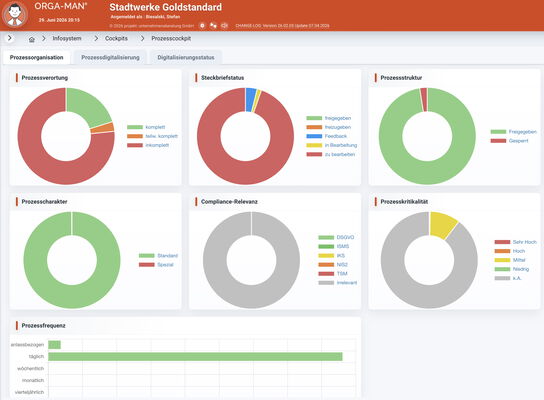This screenshot has height=400, width=544.
Task: Open the CHANGE-LOG version link
Action: [x=282, y=26]
